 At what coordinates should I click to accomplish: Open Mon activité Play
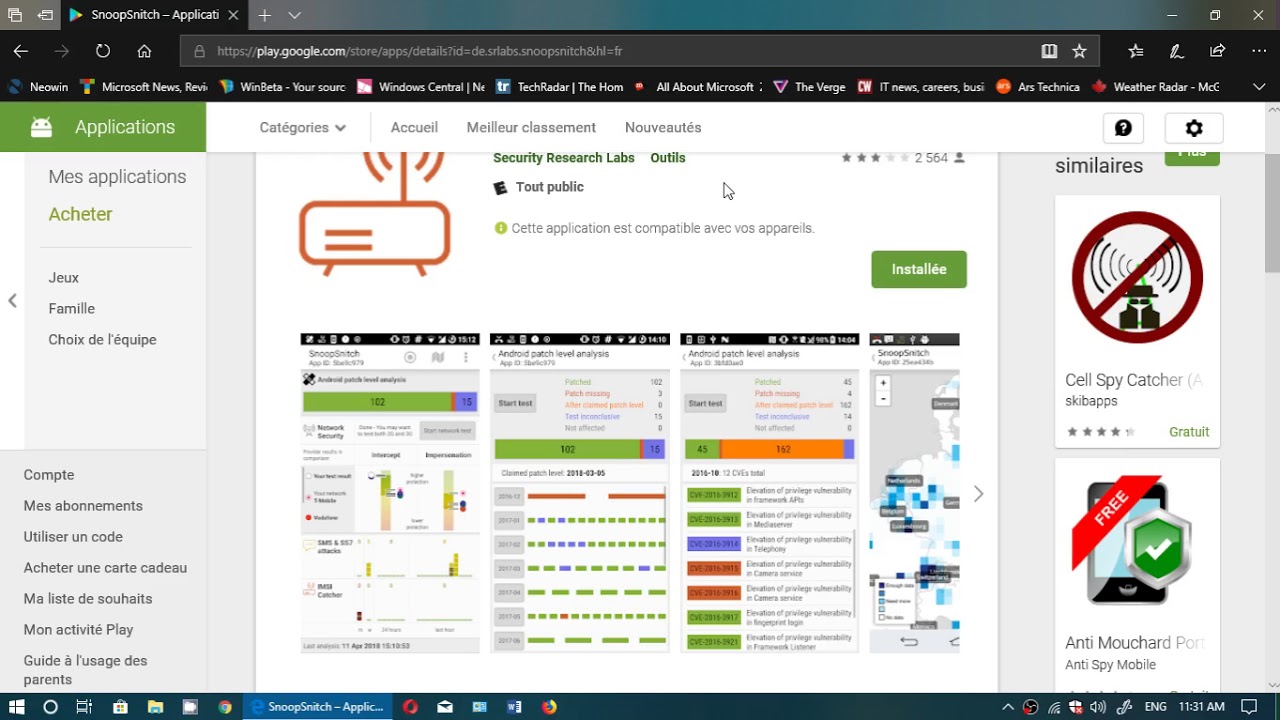point(78,630)
